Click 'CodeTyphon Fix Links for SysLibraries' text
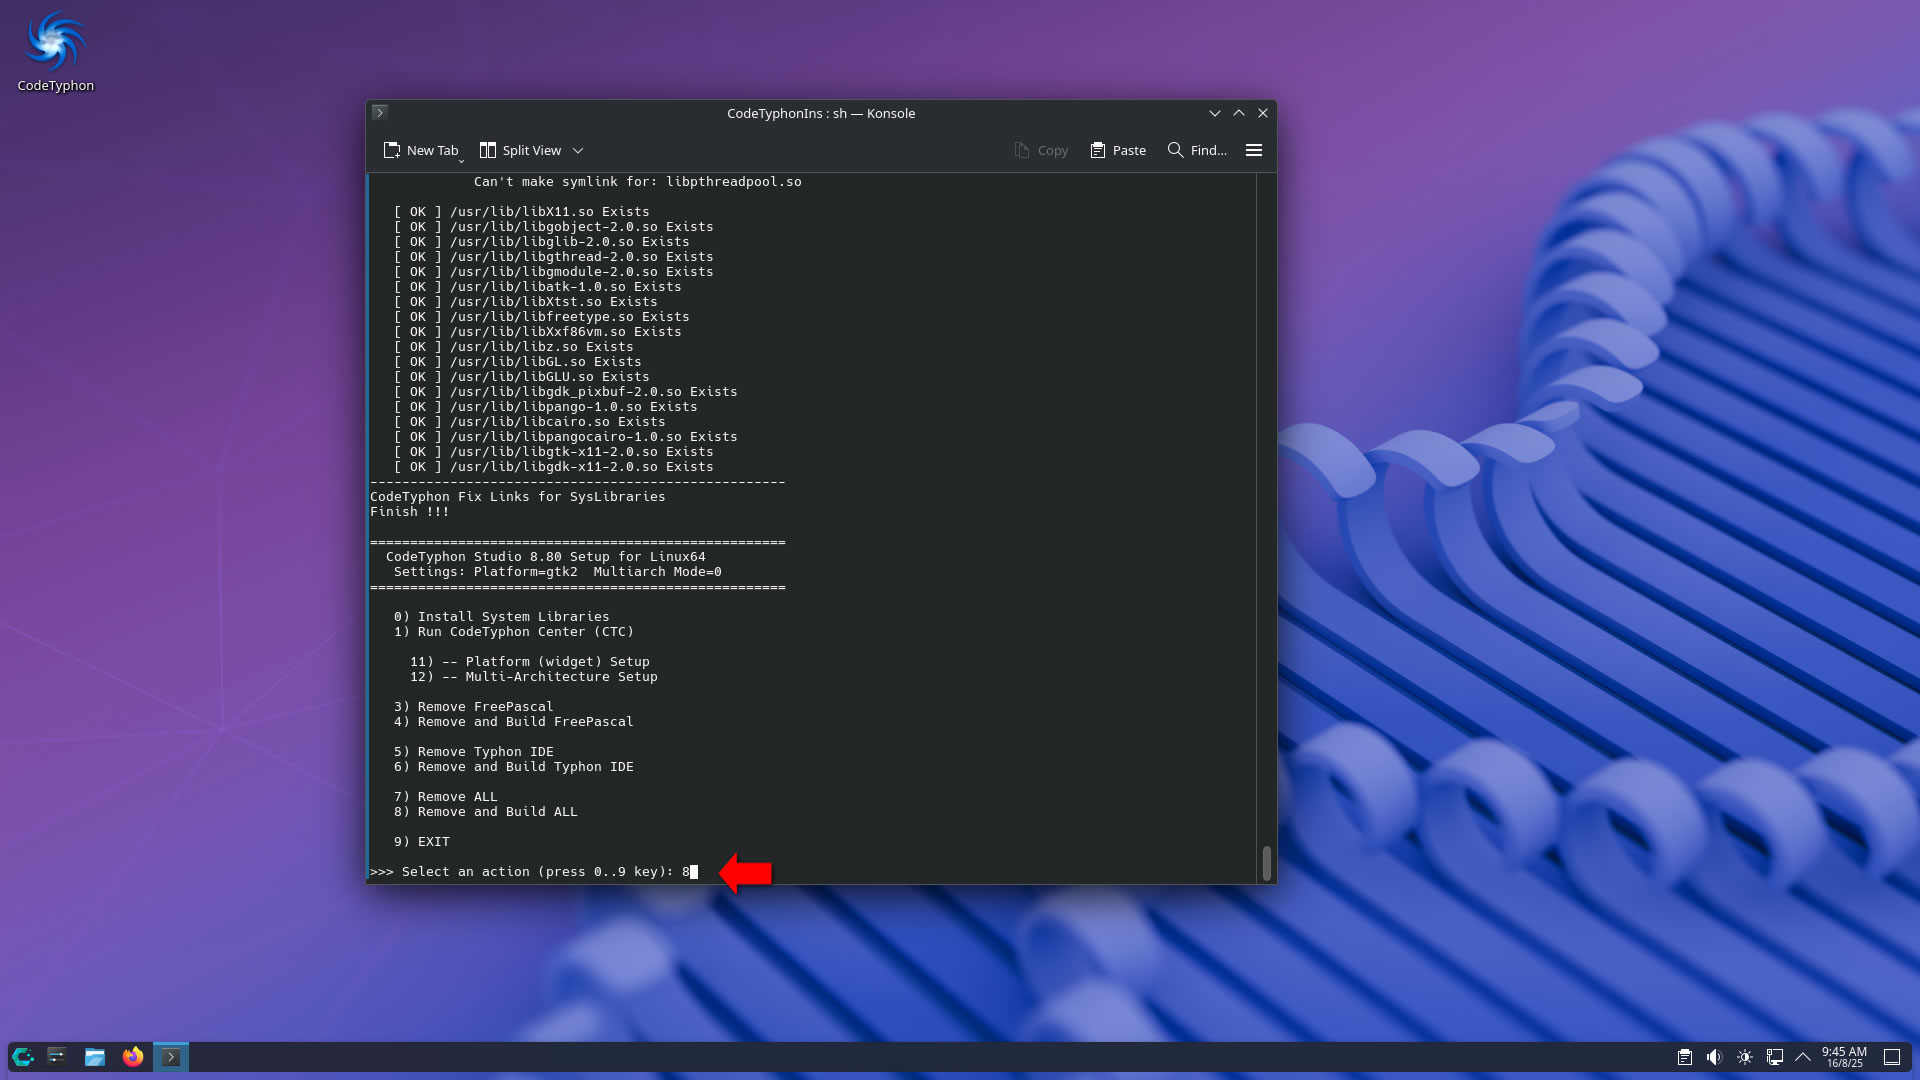Screen dimensions: 1920x1080 (x=518, y=497)
